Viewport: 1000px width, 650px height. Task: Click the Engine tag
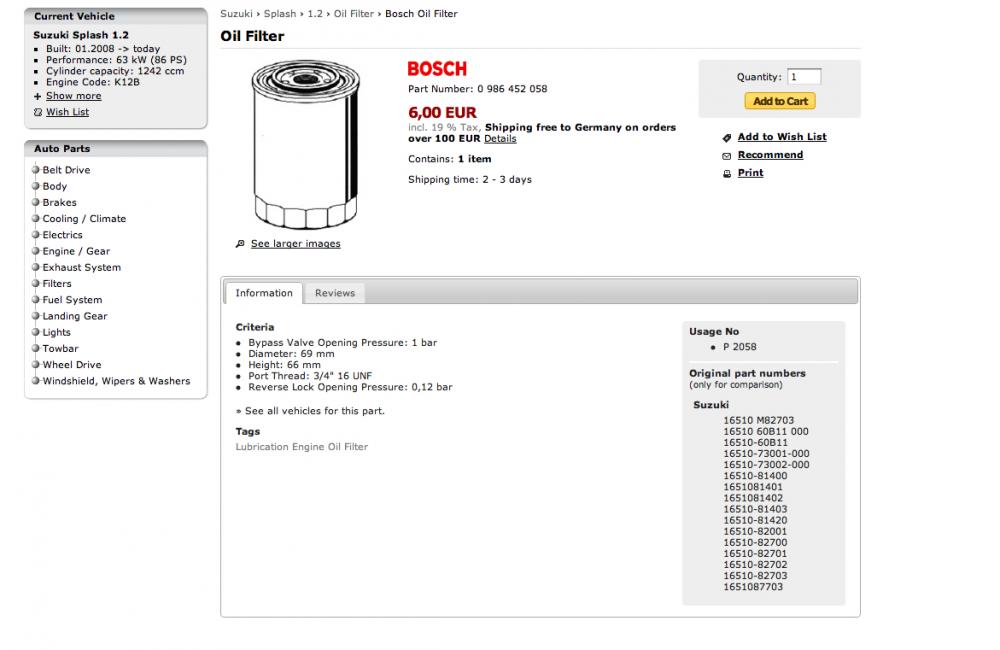[x=309, y=447]
